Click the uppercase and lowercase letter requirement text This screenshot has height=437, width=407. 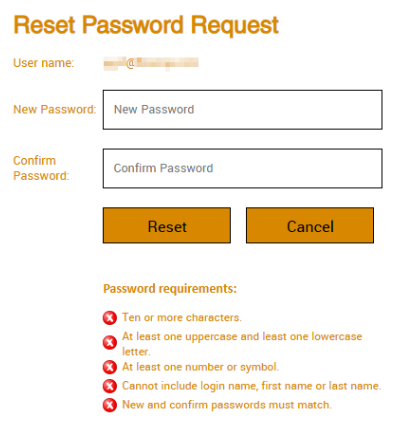click(242, 344)
